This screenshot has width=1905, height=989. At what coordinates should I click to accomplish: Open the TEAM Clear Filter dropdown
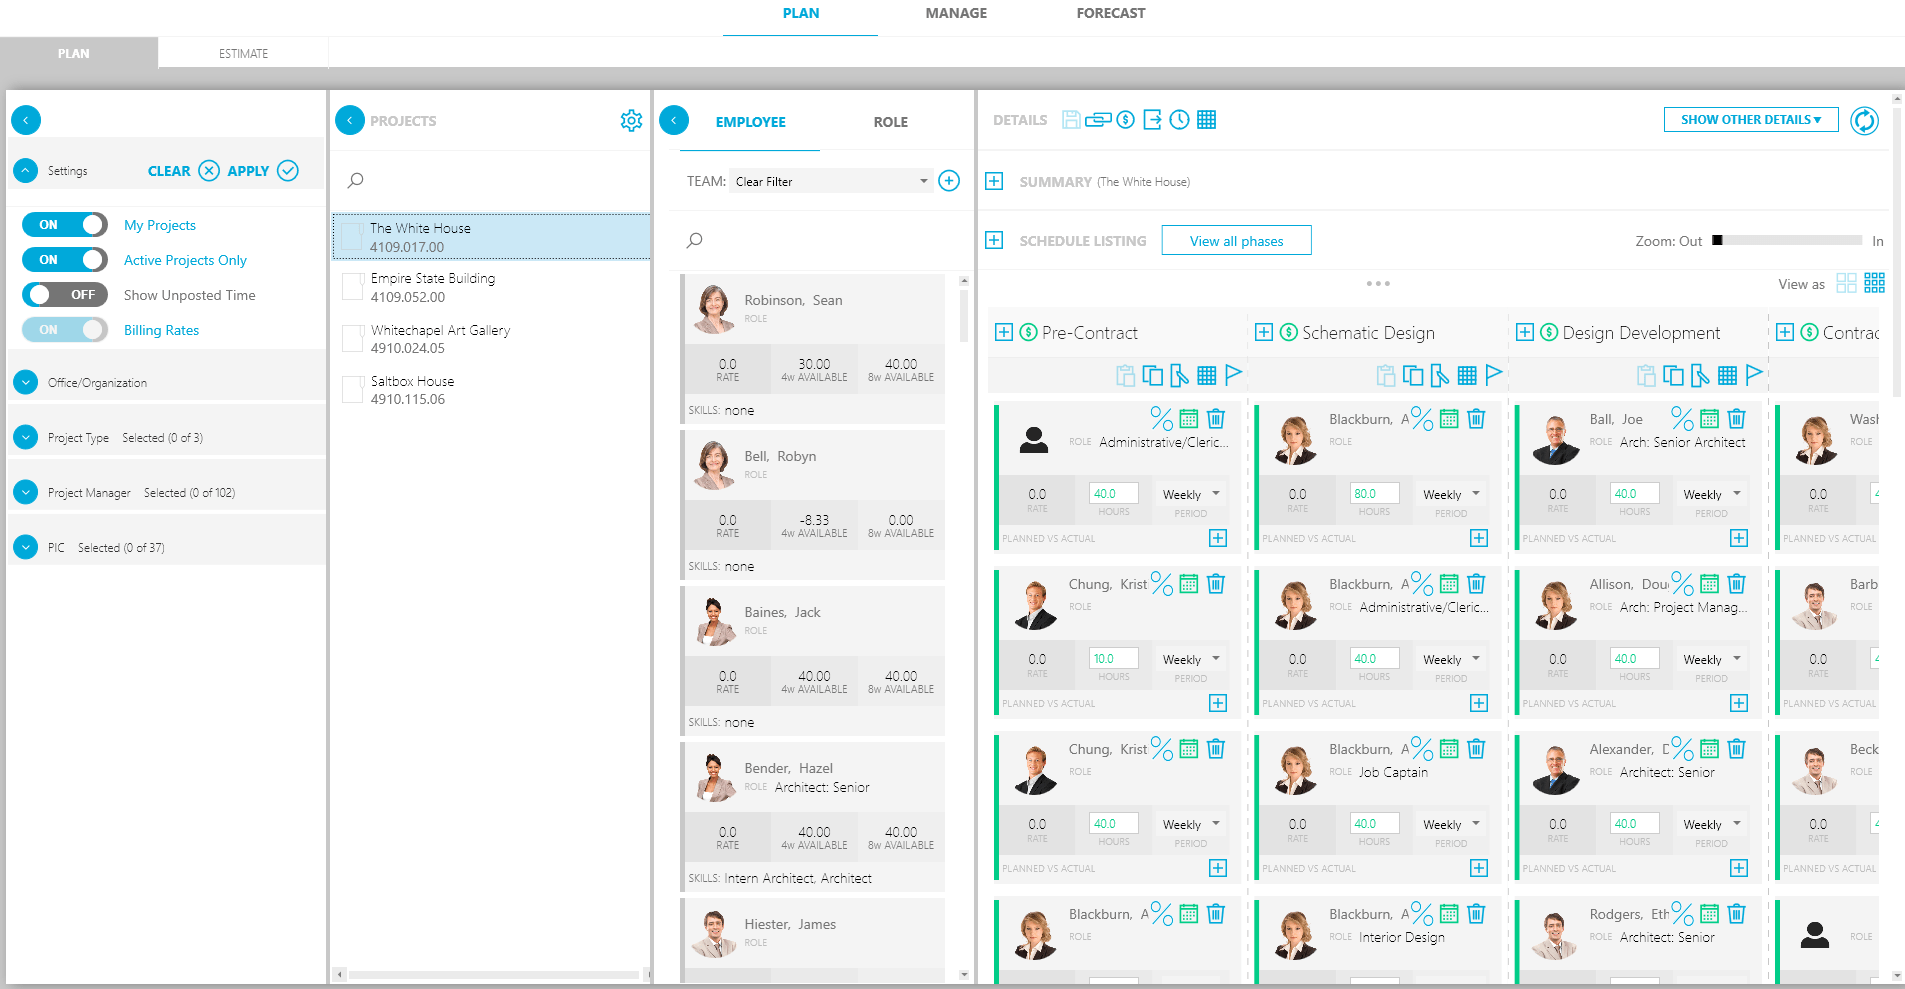tap(831, 181)
